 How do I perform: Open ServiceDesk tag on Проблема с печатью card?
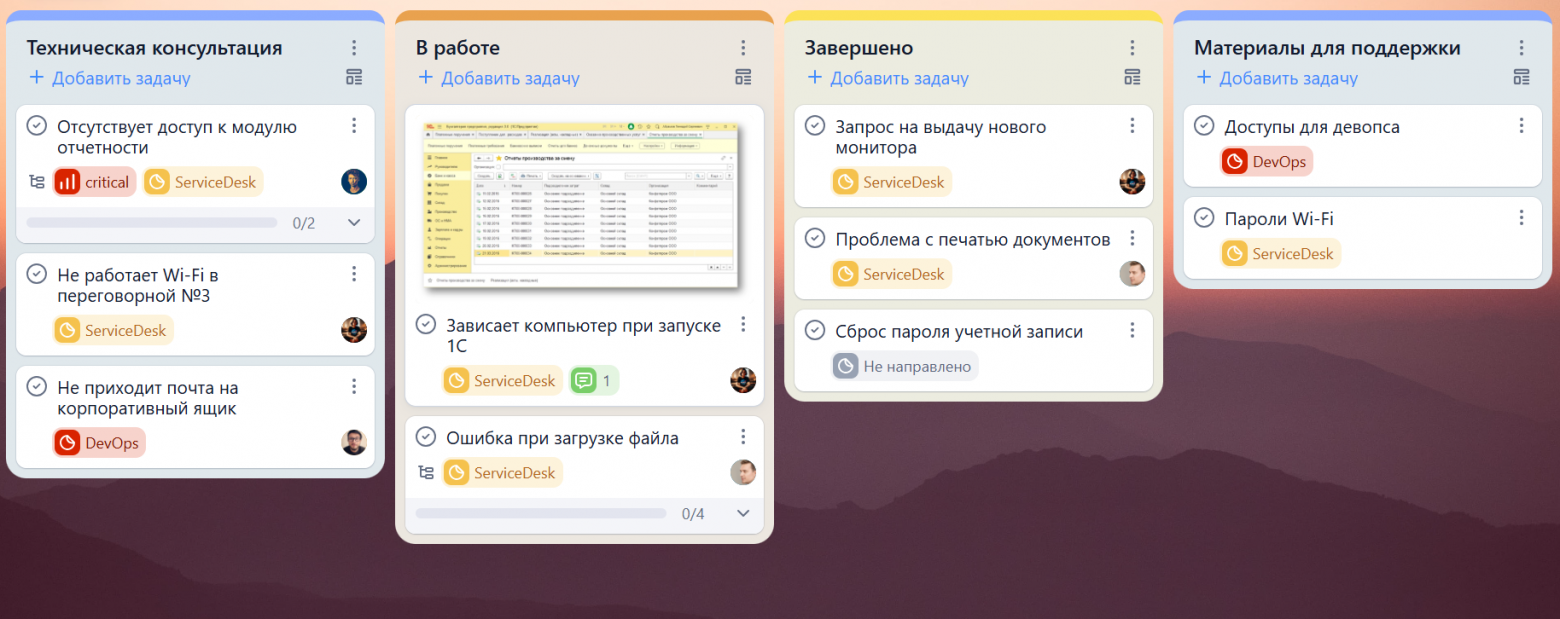point(892,273)
